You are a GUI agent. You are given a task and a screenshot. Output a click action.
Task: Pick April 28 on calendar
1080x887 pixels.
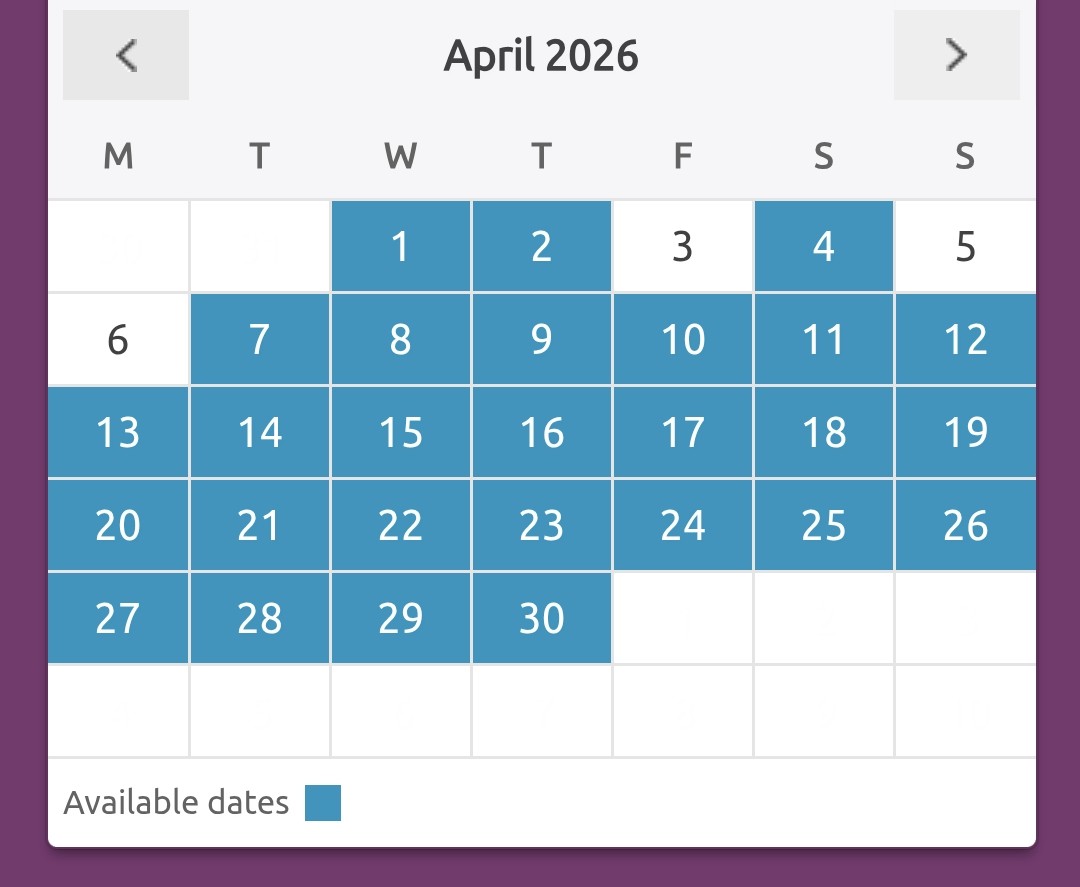coord(259,618)
